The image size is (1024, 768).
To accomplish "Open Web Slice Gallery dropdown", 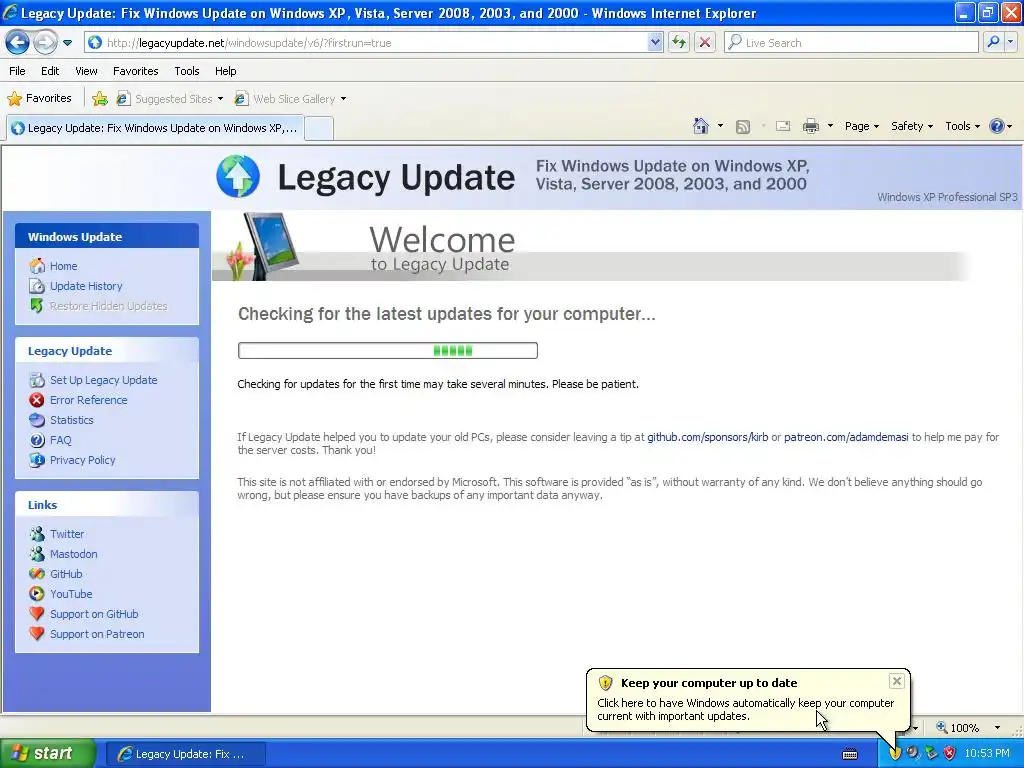I will tap(291, 99).
